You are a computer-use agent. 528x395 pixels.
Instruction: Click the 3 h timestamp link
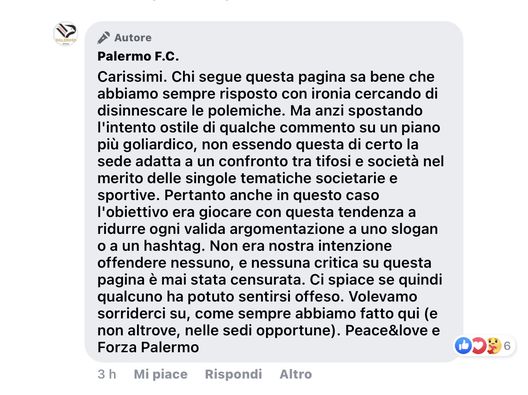point(107,374)
